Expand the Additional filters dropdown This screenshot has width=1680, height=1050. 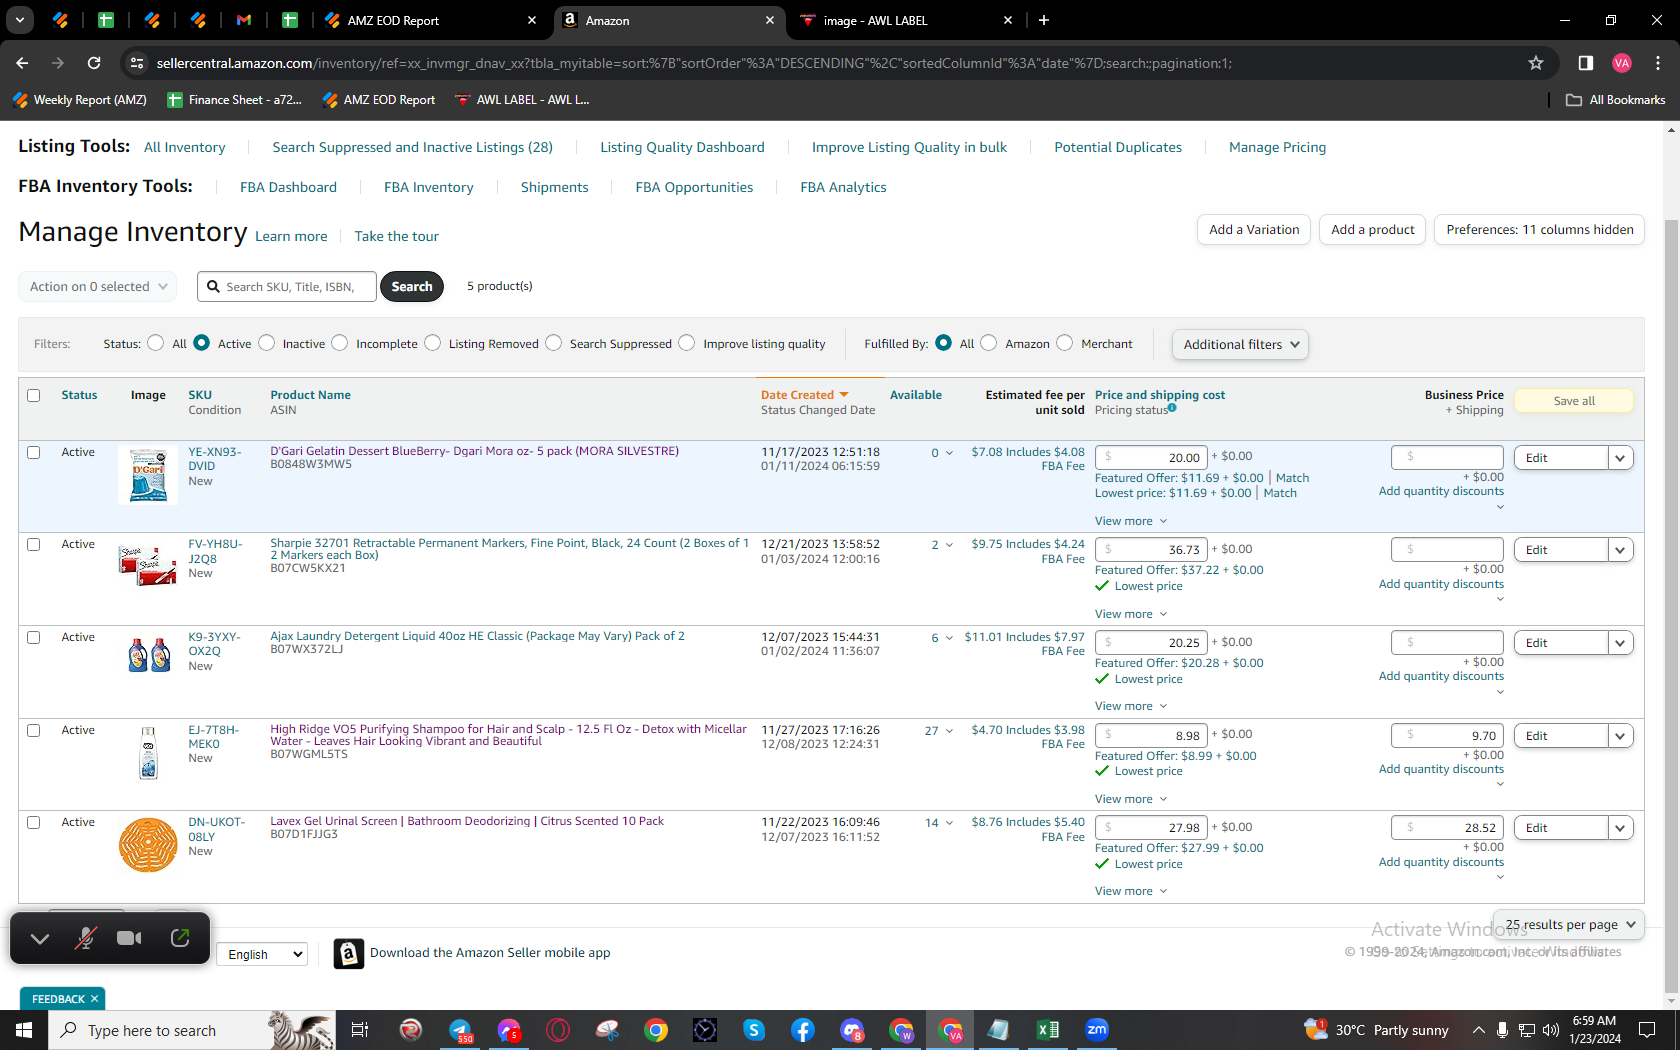coord(1240,344)
